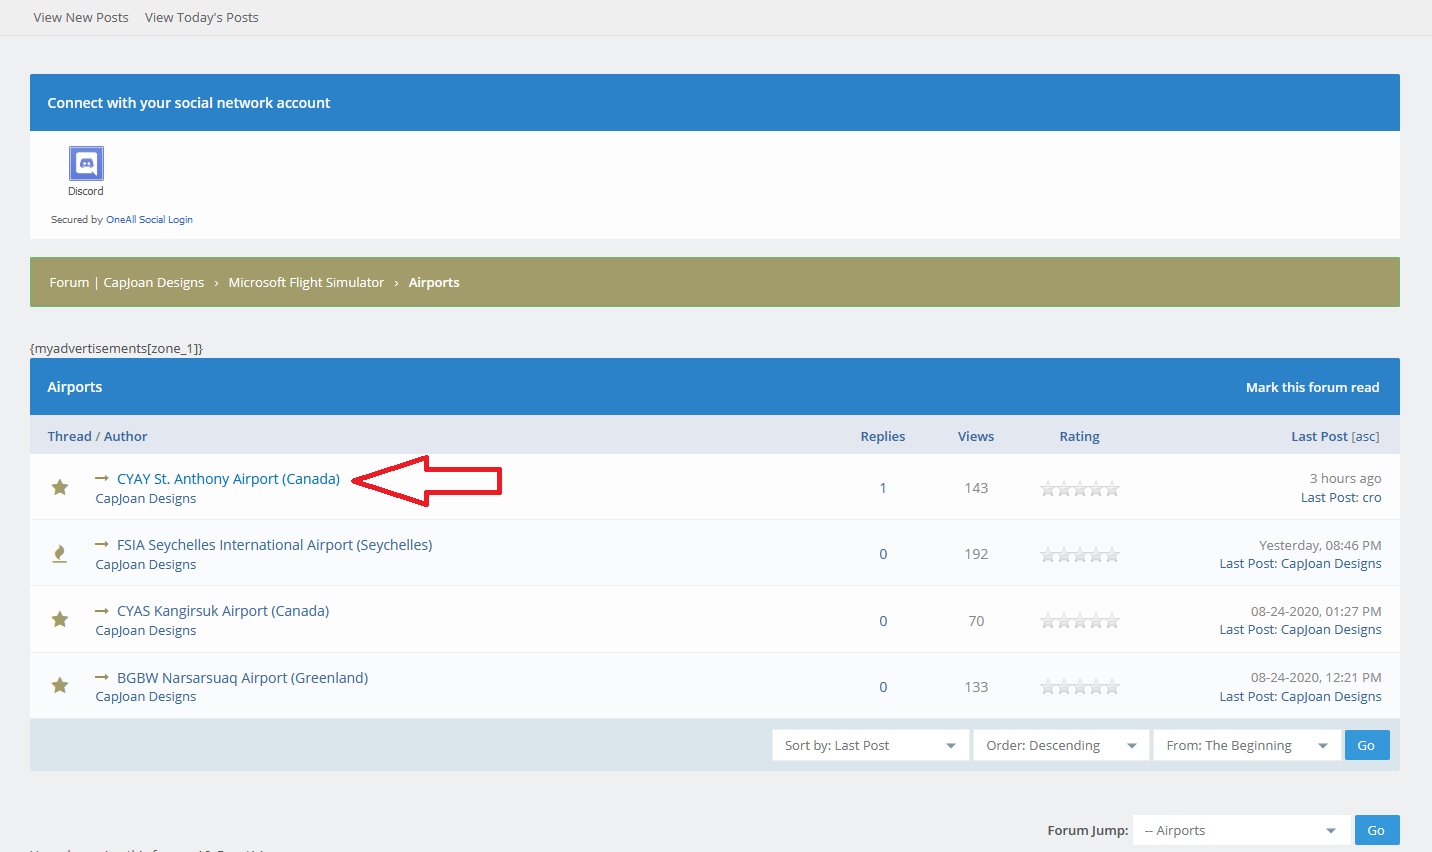The height and width of the screenshot is (852, 1432).
Task: Open the Order: Descending dropdown
Action: point(1062,745)
